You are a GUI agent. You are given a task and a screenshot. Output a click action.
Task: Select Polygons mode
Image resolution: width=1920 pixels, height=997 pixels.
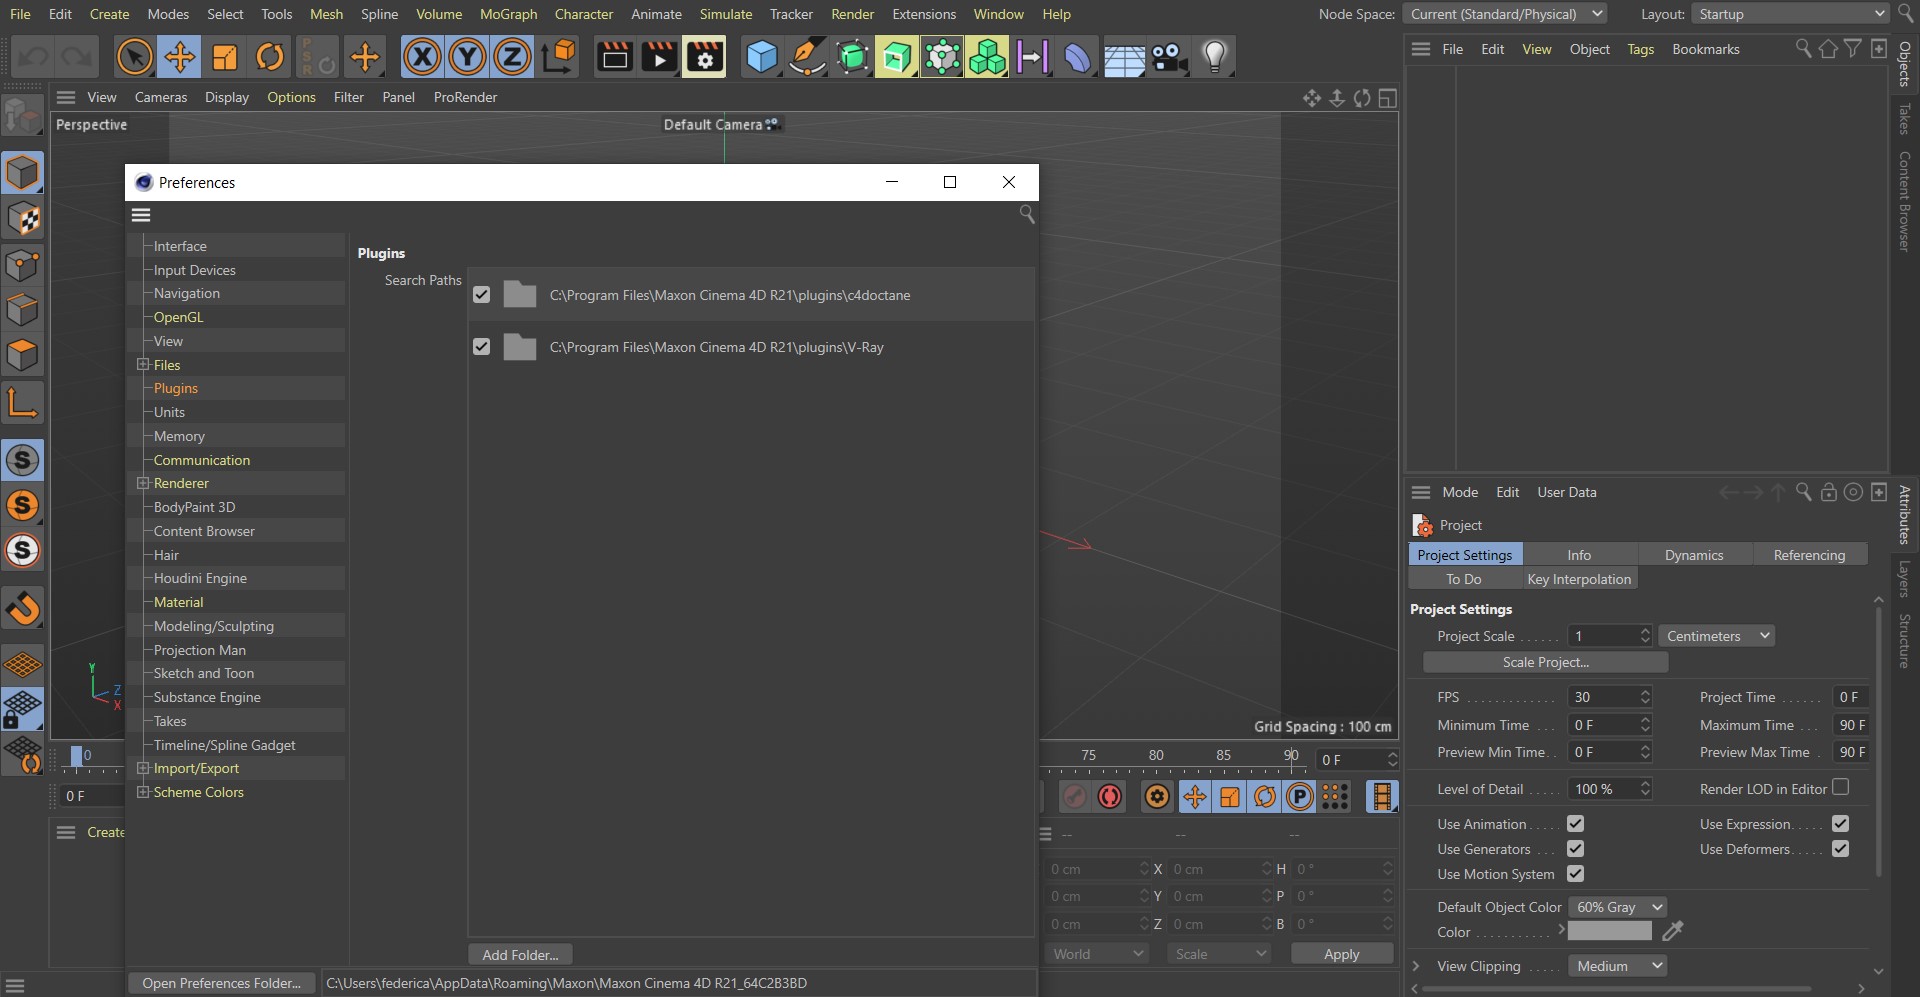coord(22,355)
